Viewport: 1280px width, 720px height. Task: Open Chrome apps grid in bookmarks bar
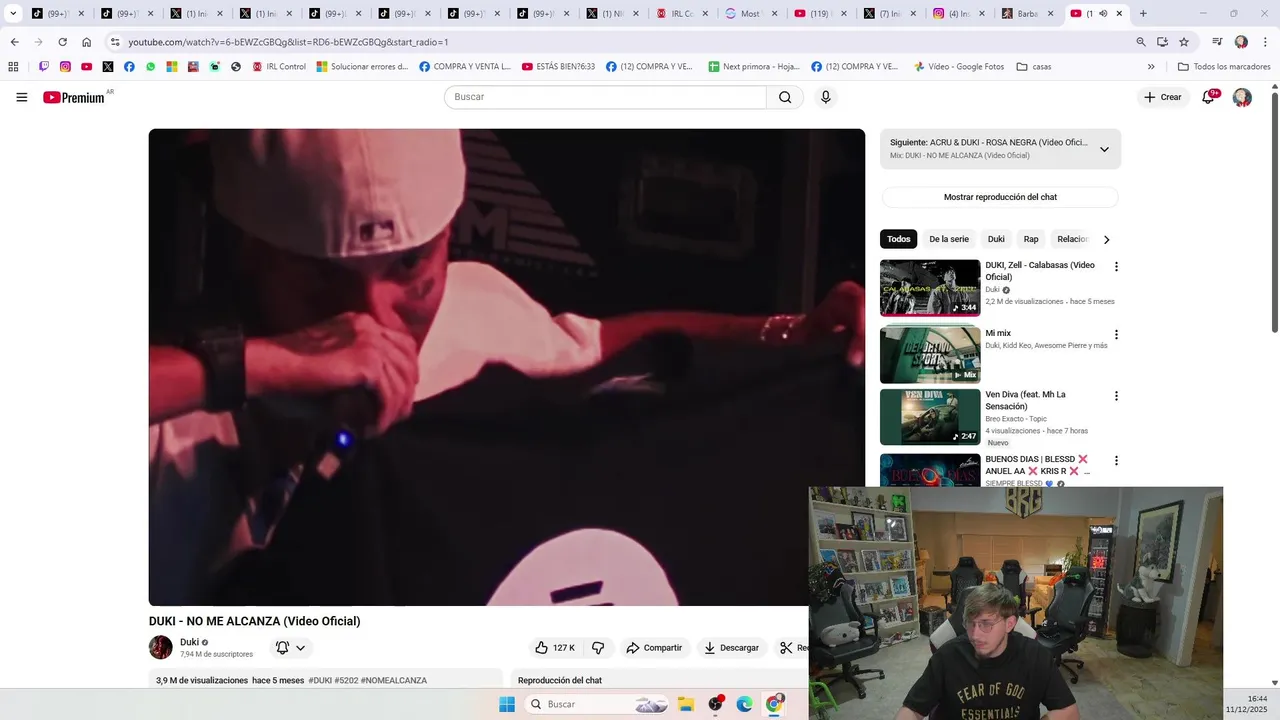click(x=13, y=67)
